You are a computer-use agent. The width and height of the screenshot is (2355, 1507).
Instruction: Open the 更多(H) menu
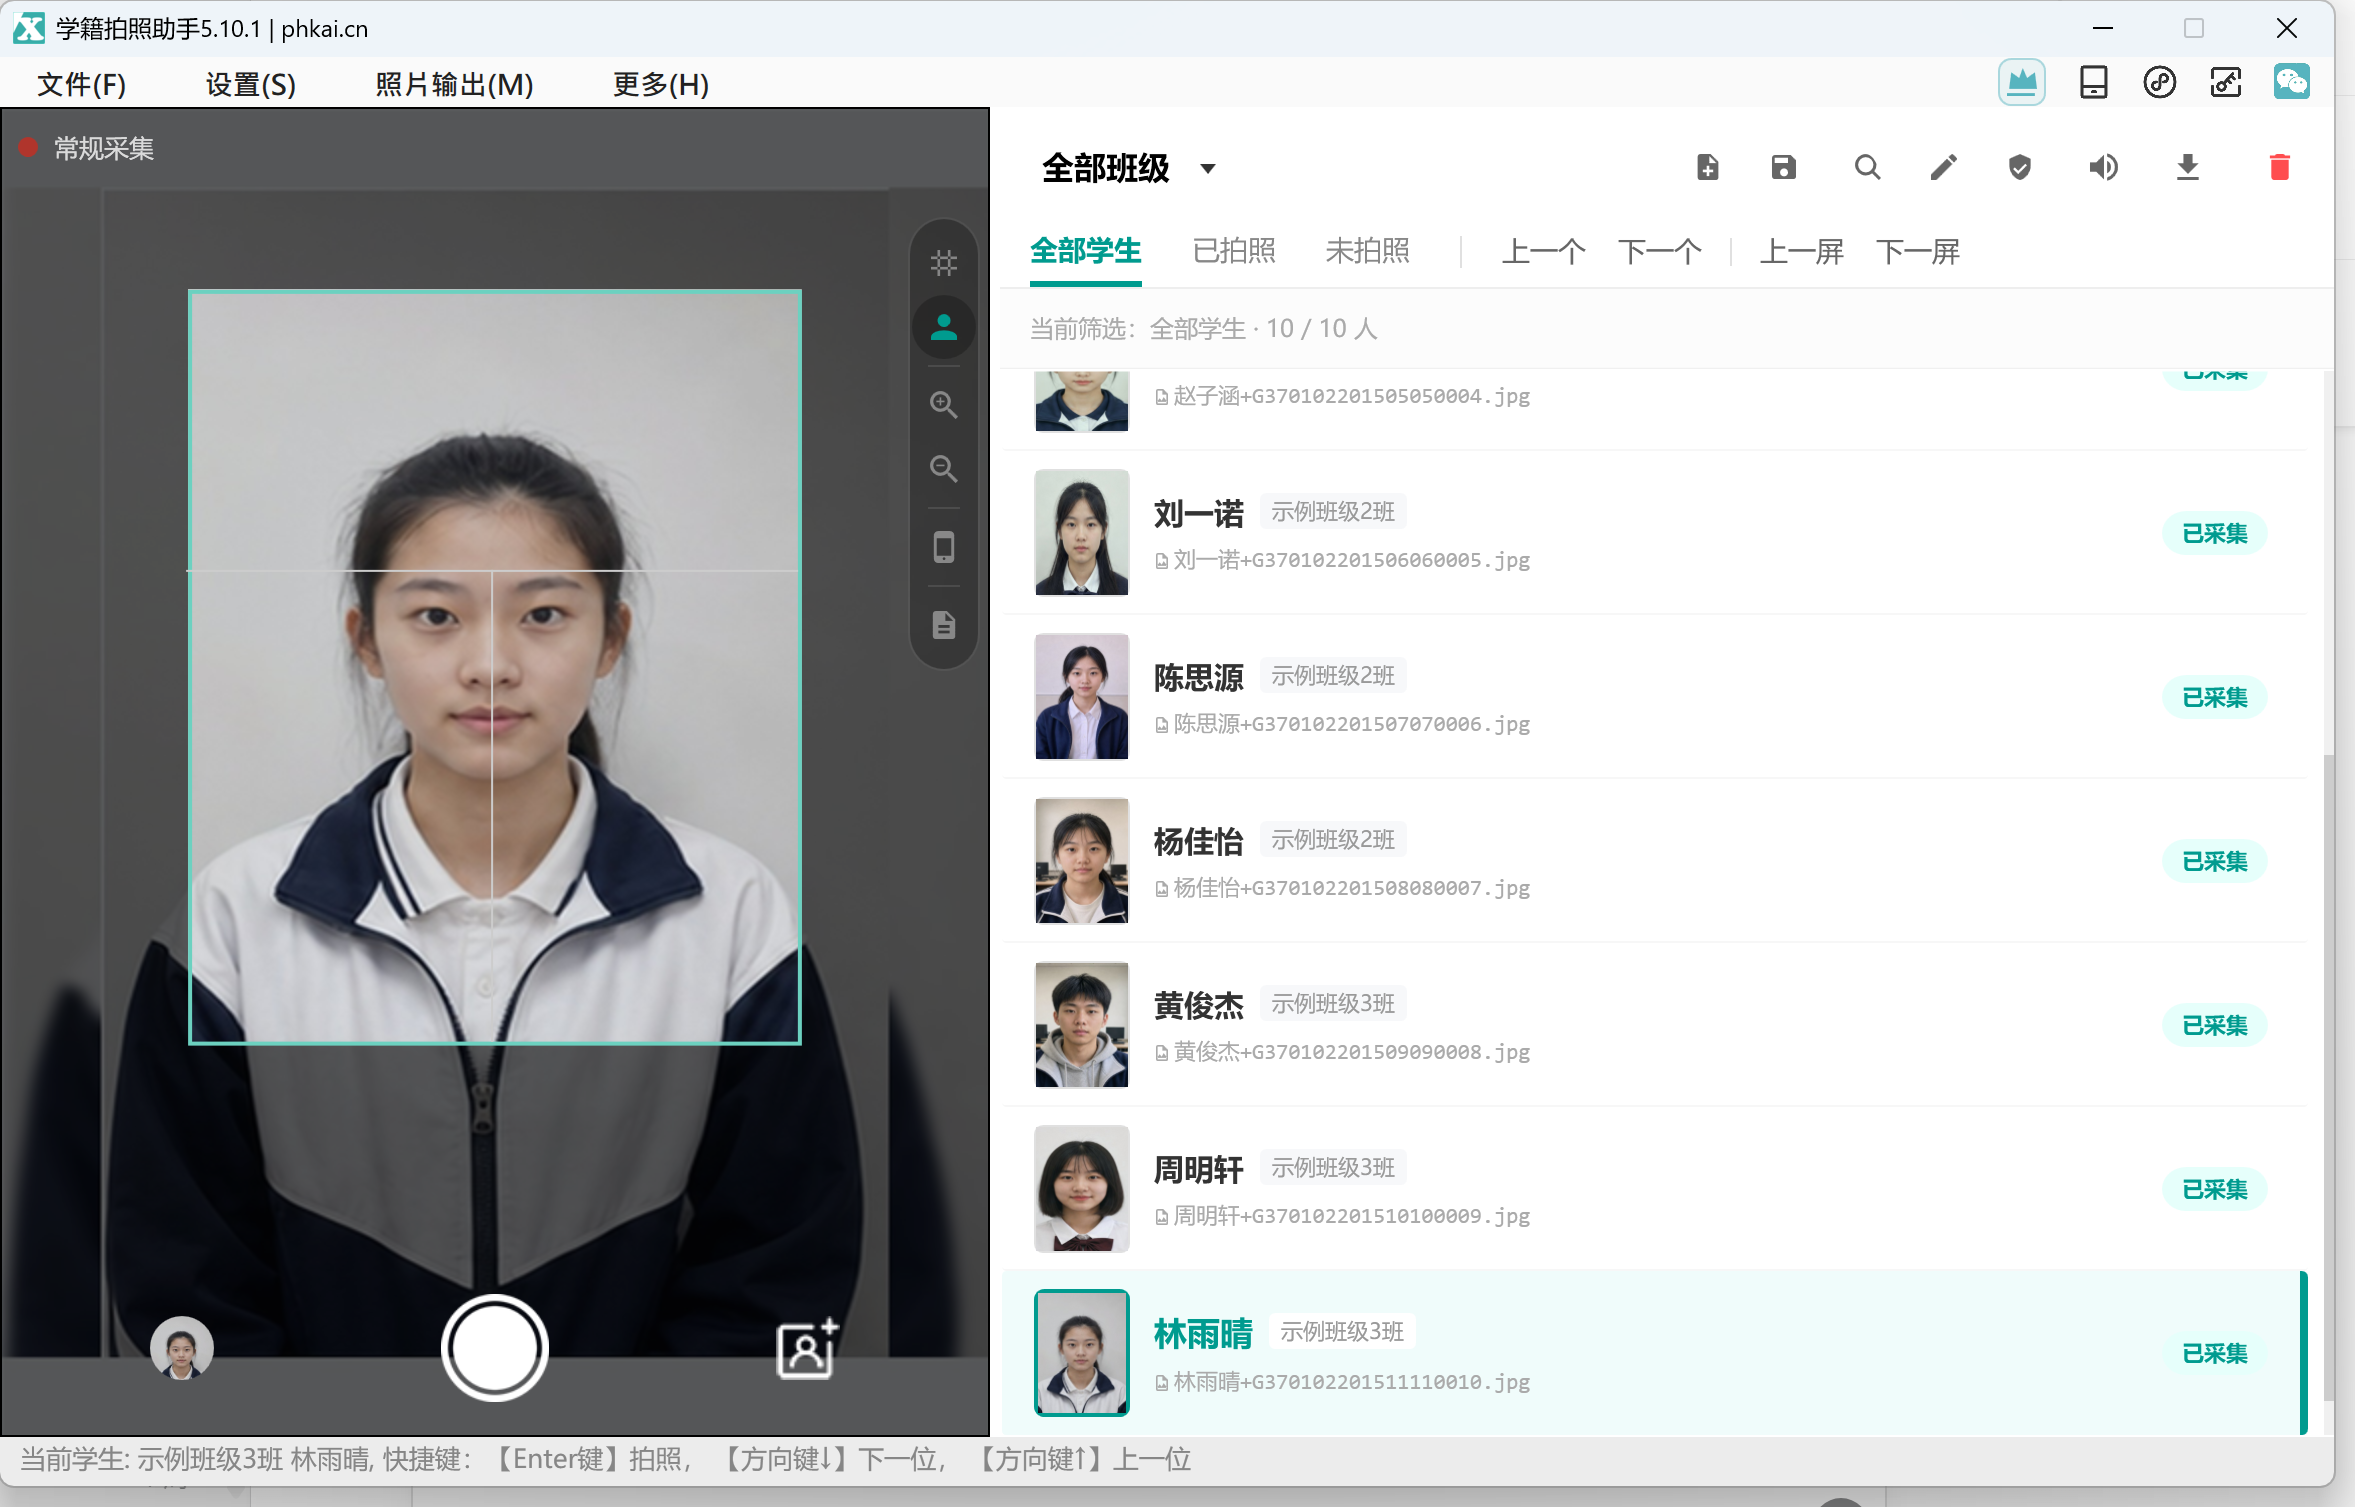(x=661, y=84)
